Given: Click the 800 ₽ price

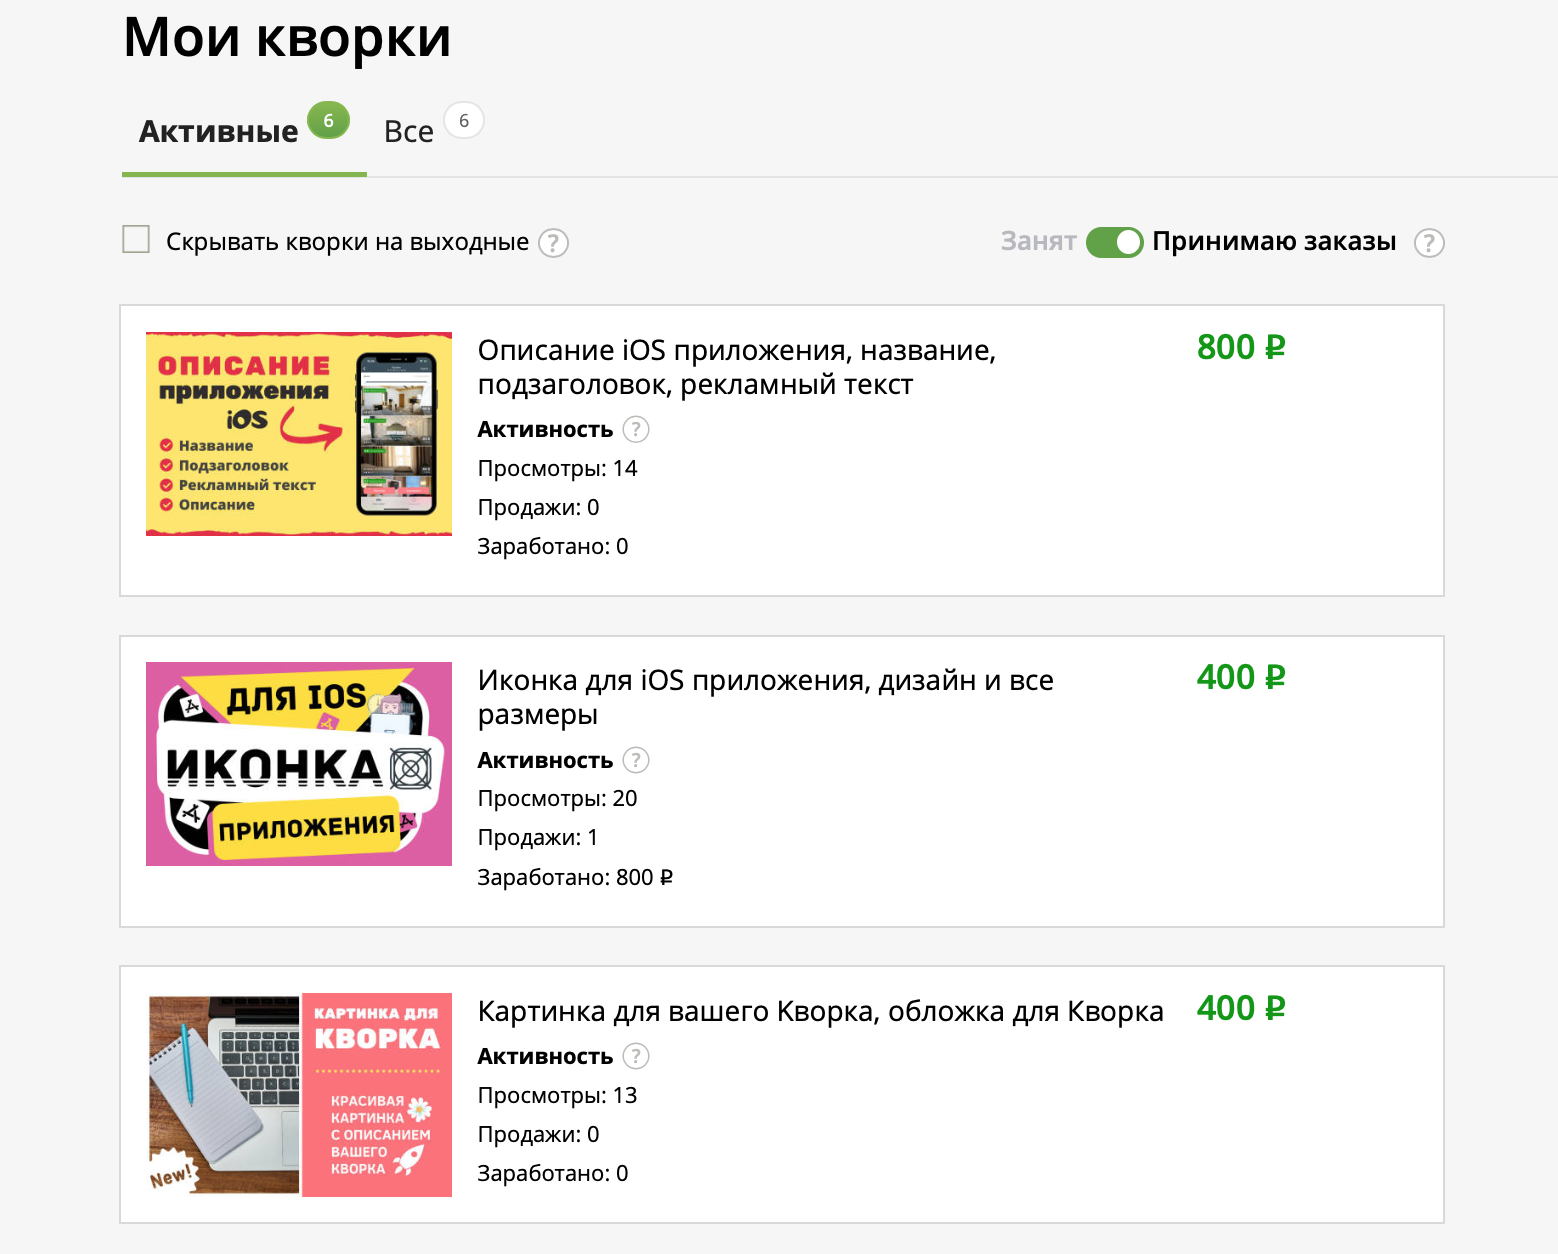Looking at the screenshot, I should pyautogui.click(x=1240, y=348).
